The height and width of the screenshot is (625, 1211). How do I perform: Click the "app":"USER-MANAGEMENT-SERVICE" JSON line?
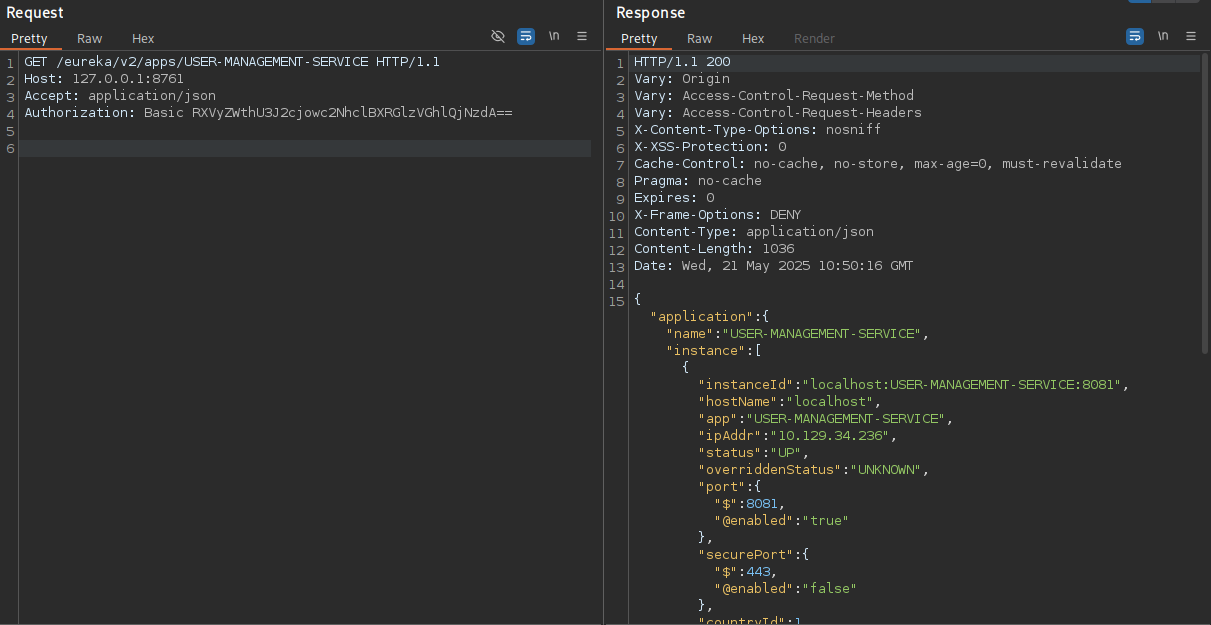pos(826,419)
